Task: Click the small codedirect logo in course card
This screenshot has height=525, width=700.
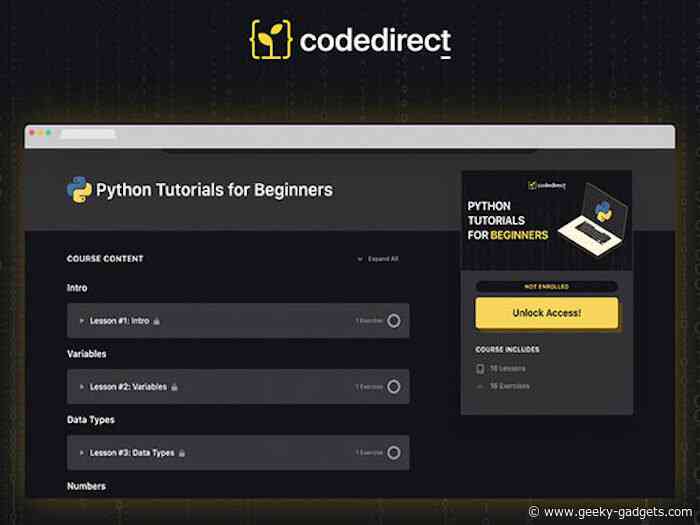Action: point(547,185)
